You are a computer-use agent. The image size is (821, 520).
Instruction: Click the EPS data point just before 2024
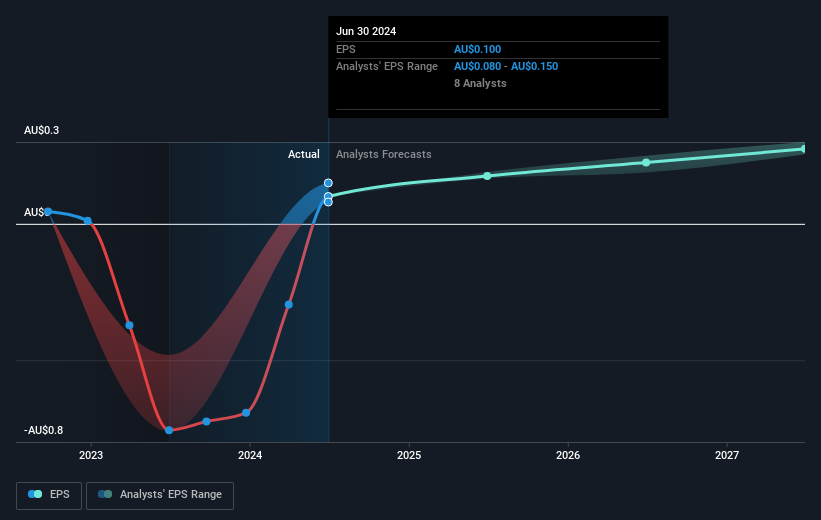(246, 413)
